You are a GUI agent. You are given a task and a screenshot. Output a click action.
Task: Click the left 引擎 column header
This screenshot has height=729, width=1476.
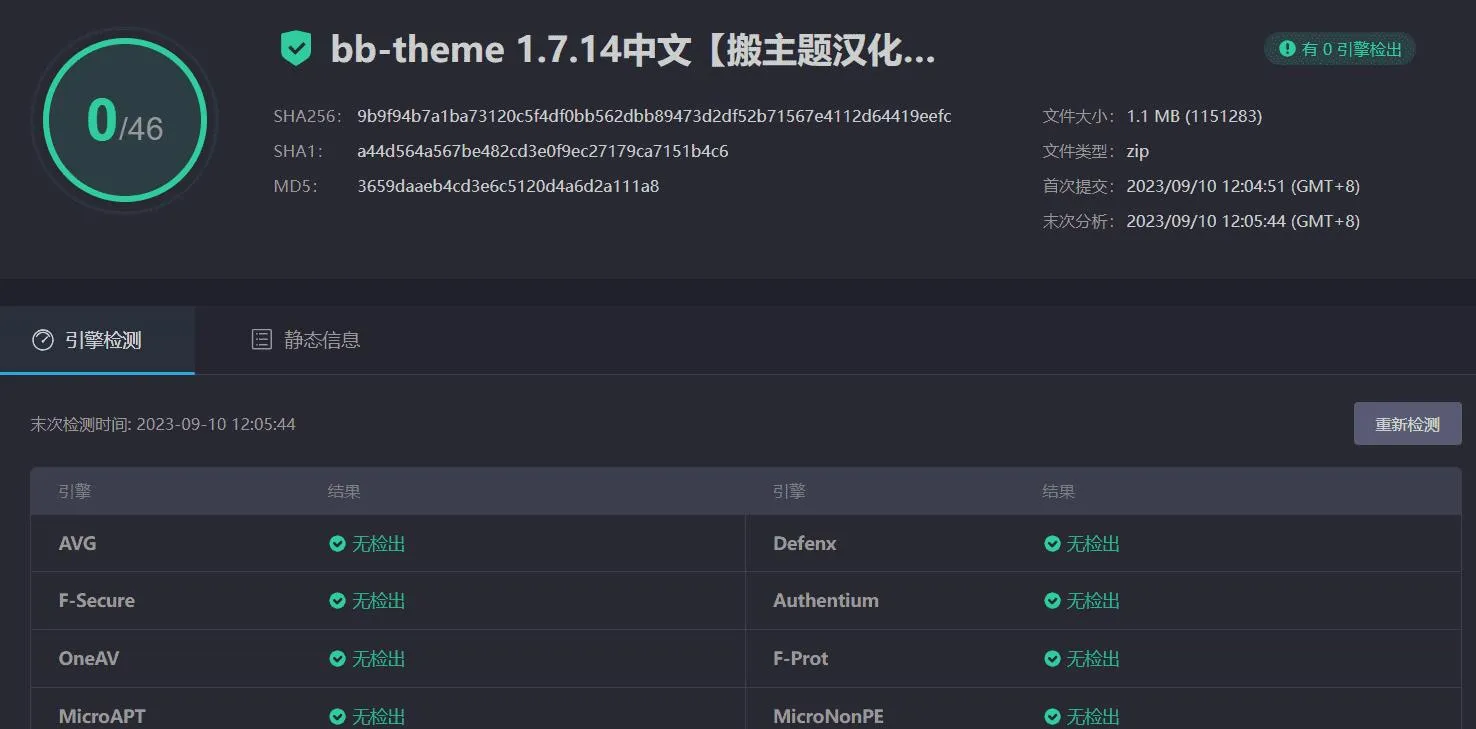click(x=75, y=492)
